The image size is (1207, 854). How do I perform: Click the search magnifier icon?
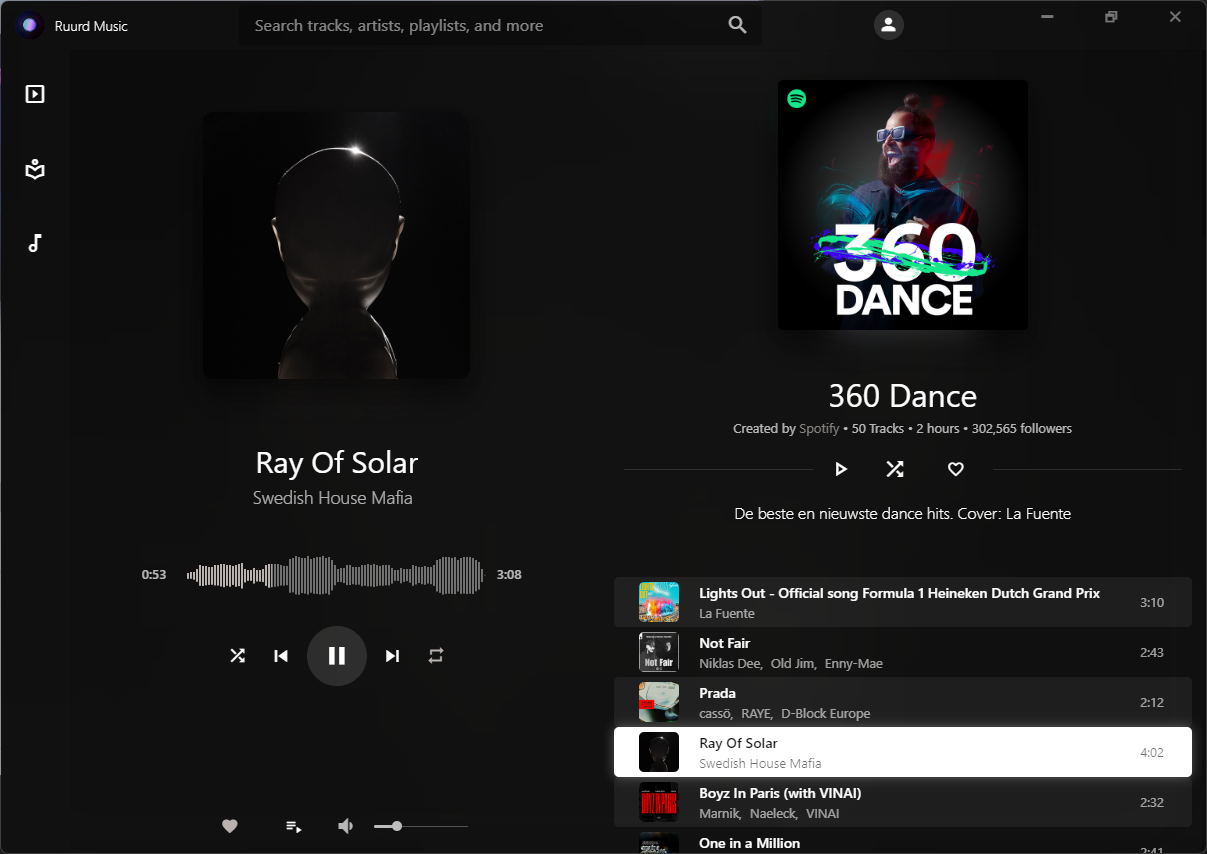pos(737,25)
